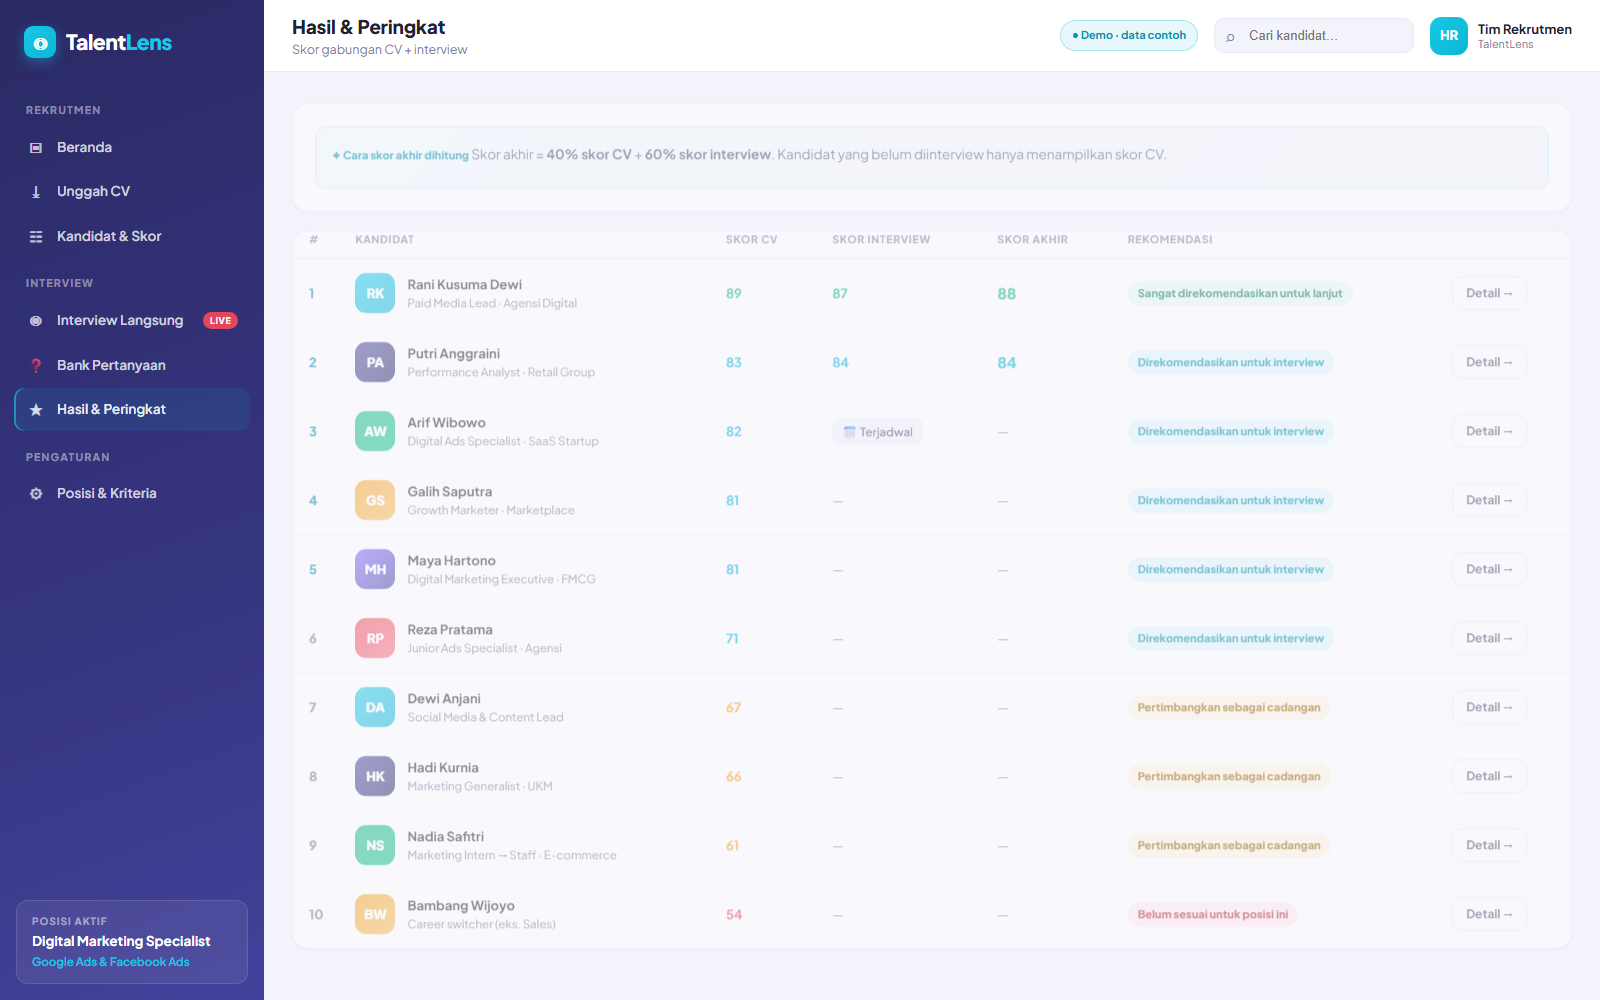
Task: Click the SKOR AKHIR column header
Action: click(1032, 240)
